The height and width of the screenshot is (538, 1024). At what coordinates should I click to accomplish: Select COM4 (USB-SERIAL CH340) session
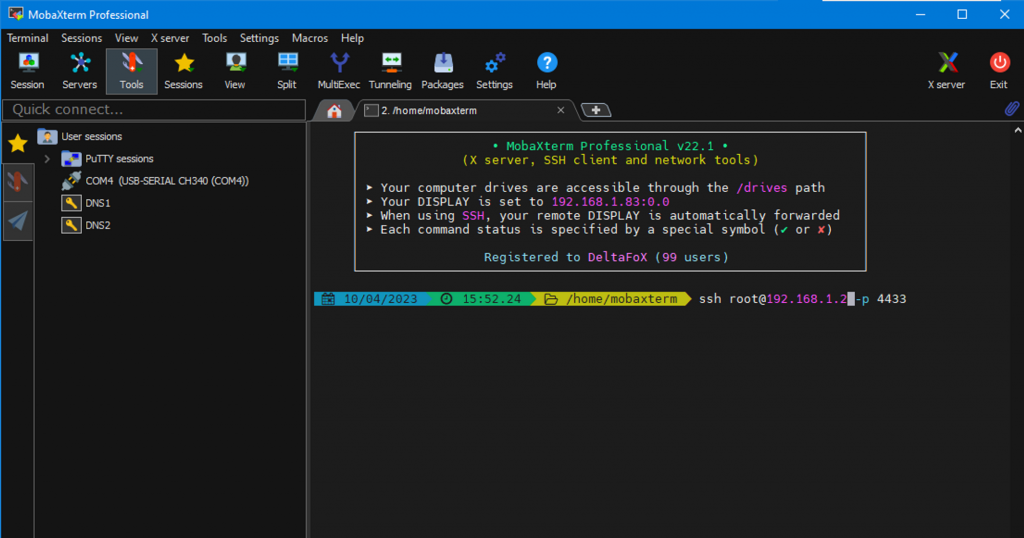click(167, 181)
